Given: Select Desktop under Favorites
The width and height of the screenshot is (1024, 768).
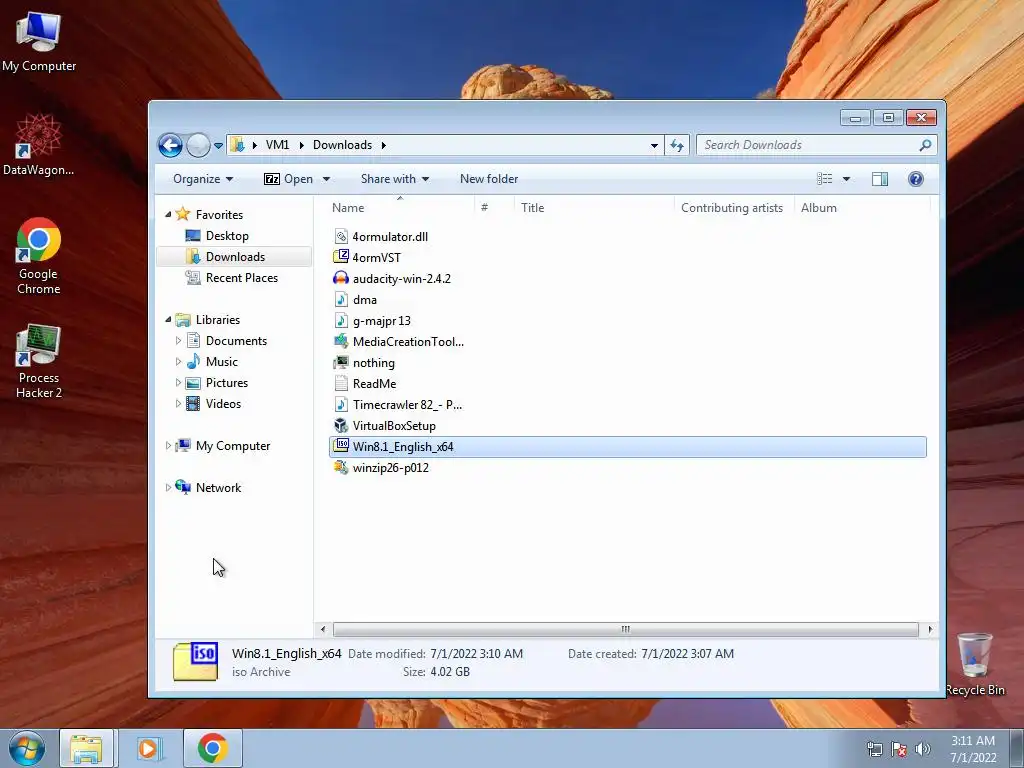Looking at the screenshot, I should tap(227, 236).
